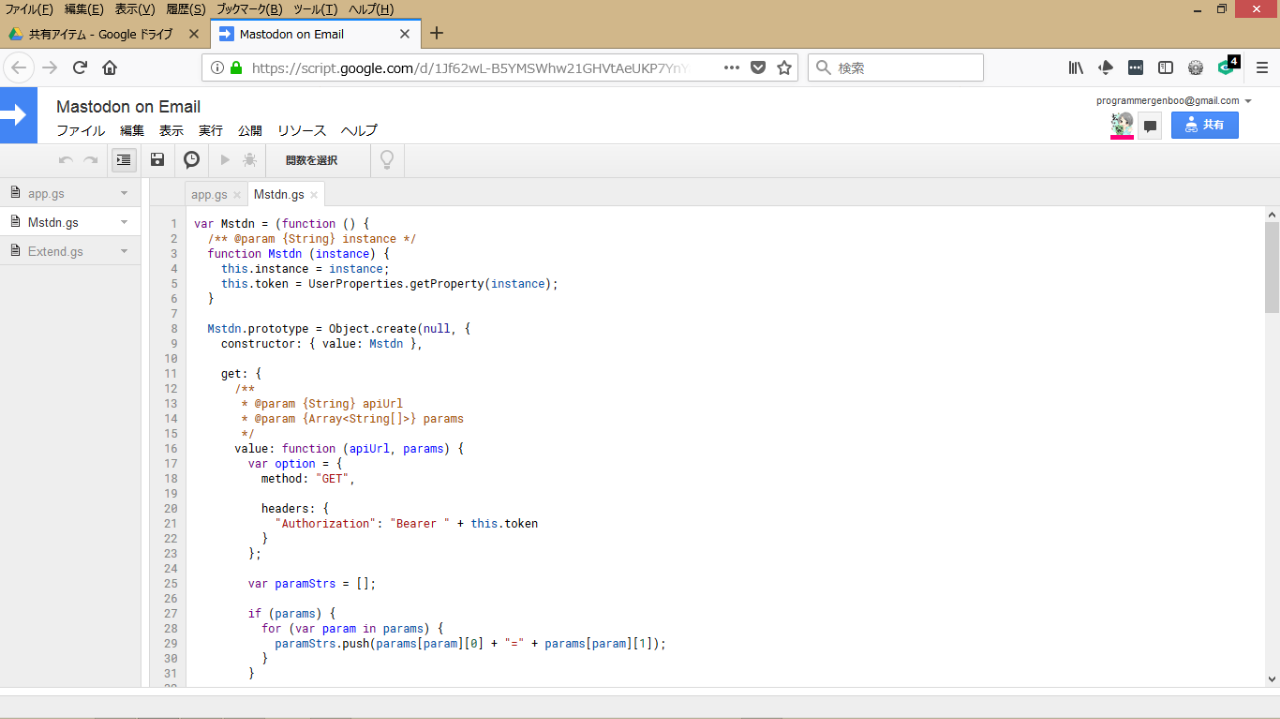The height and width of the screenshot is (719, 1280).
Task: Click the lightbulb icon in script toolbar
Action: [387, 160]
